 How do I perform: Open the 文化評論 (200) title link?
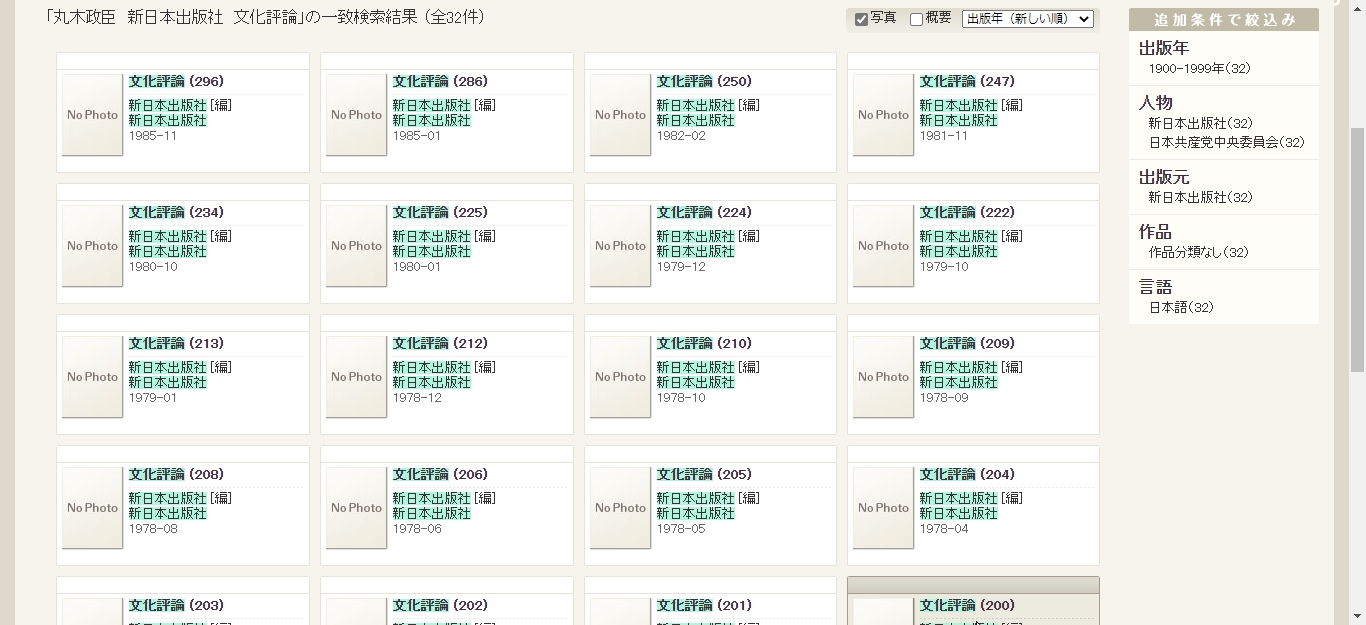[x=967, y=606]
